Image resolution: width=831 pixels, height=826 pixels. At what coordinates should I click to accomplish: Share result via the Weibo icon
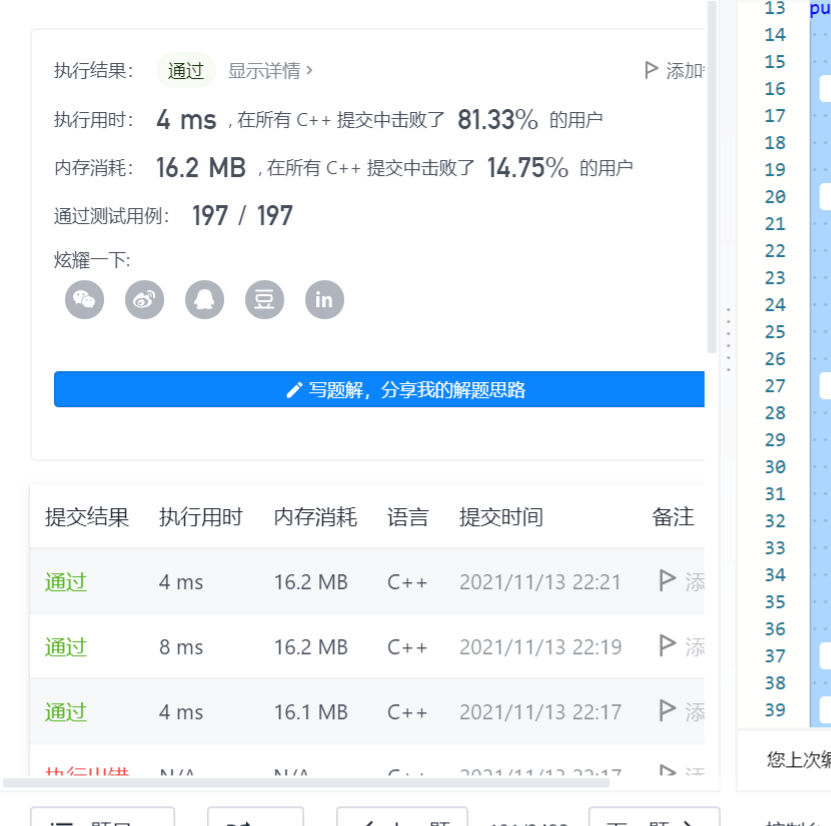[144, 299]
